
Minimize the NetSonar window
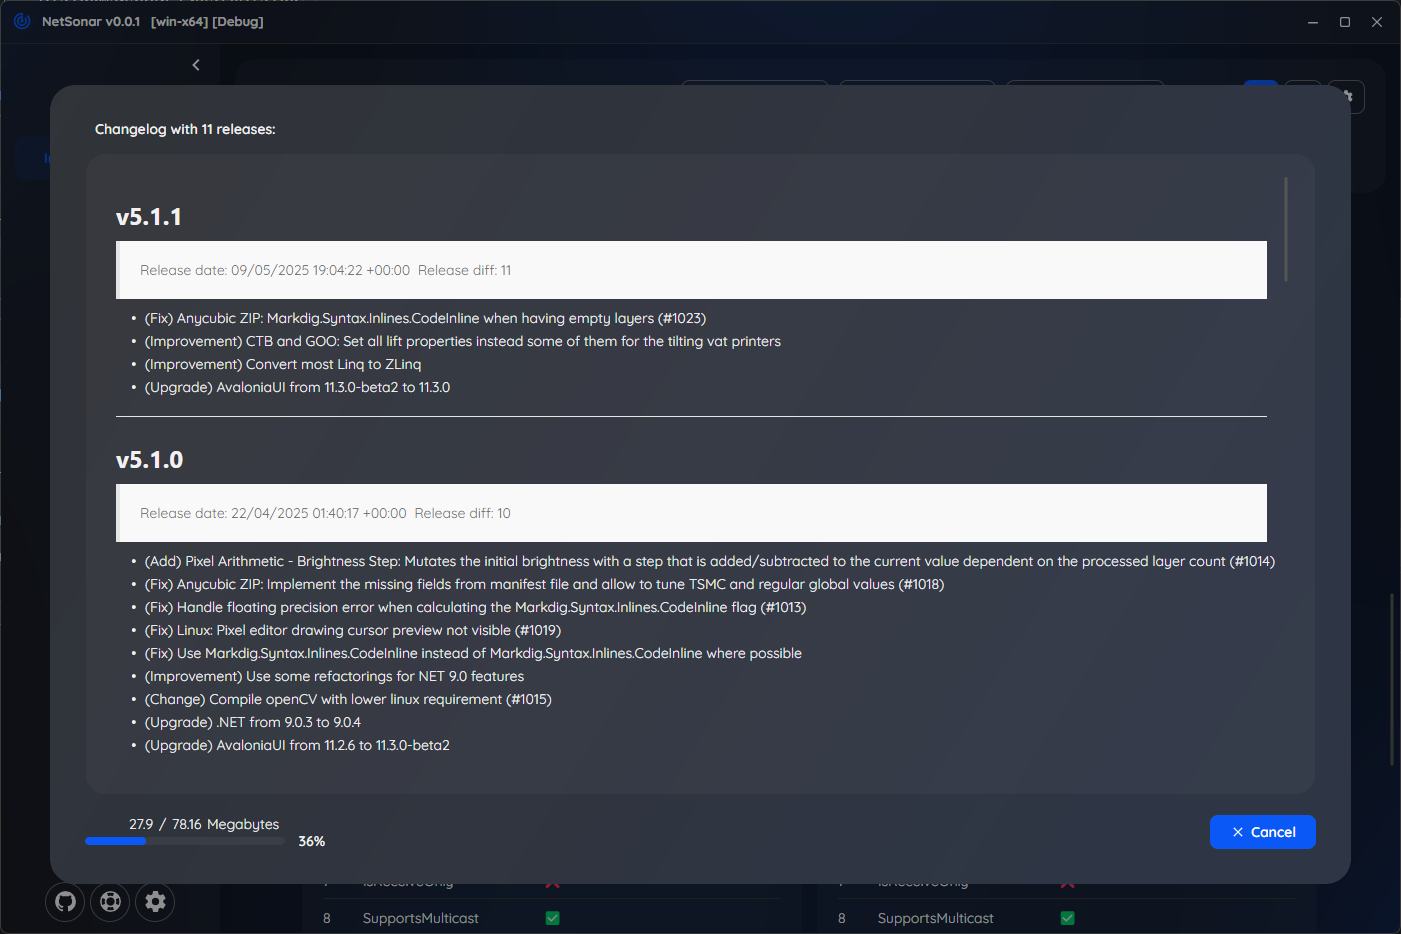[1313, 22]
